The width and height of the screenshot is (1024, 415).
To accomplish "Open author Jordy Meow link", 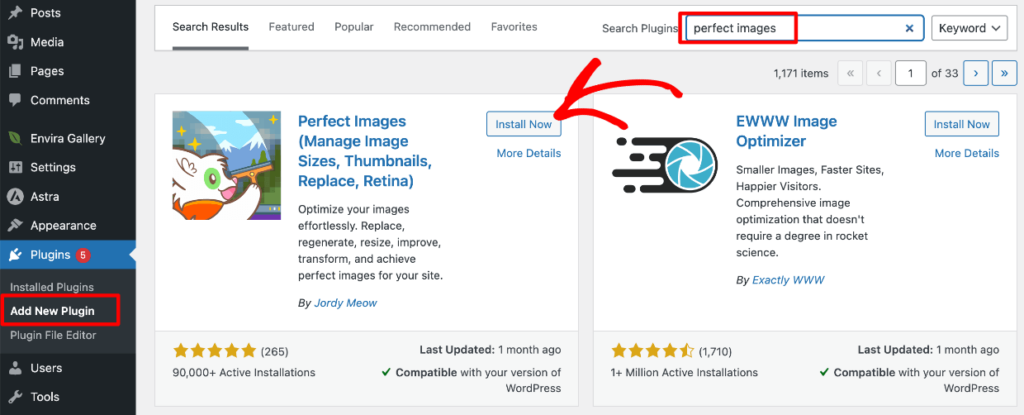I will 345,303.
